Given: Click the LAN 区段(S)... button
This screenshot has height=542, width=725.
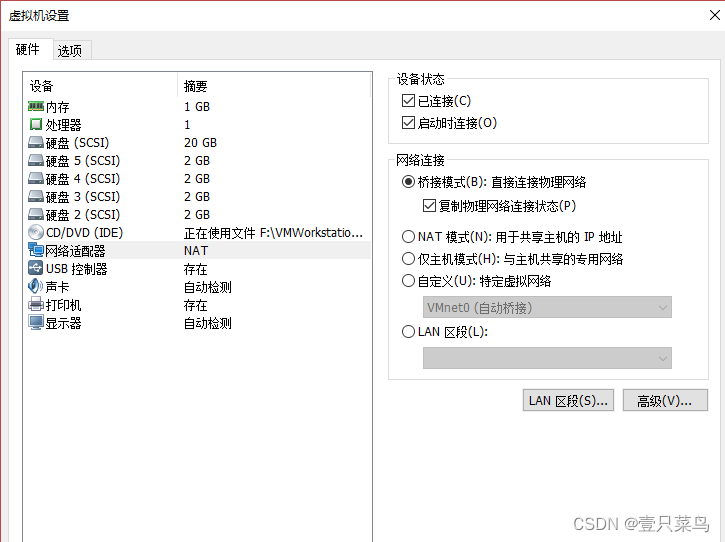Looking at the screenshot, I should 568,400.
